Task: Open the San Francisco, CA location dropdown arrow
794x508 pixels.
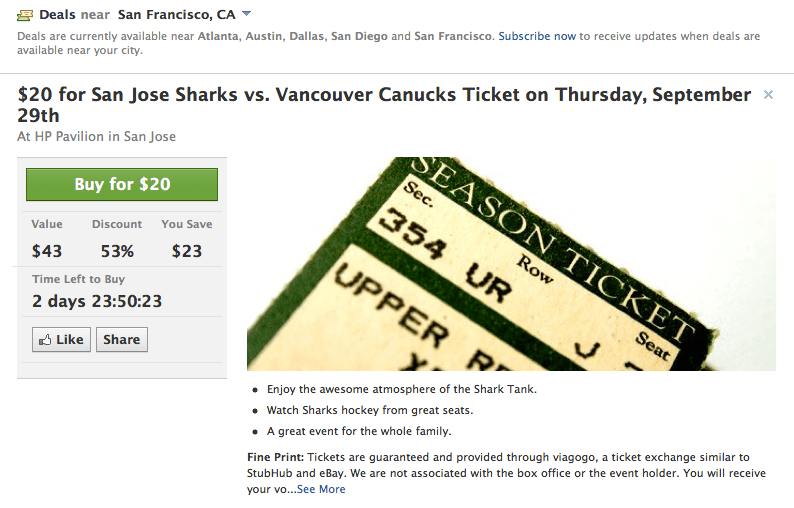Action: click(246, 15)
